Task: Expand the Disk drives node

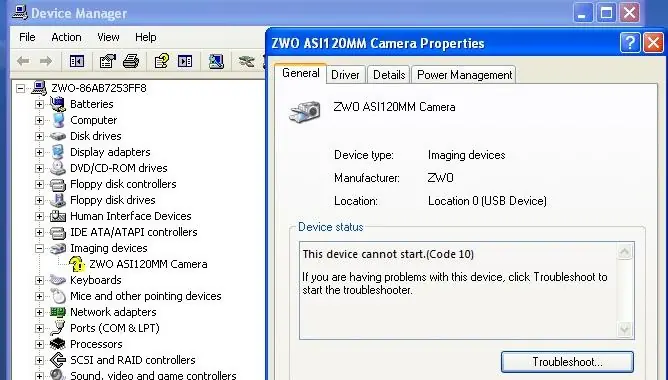Action: pyautogui.click(x=39, y=136)
